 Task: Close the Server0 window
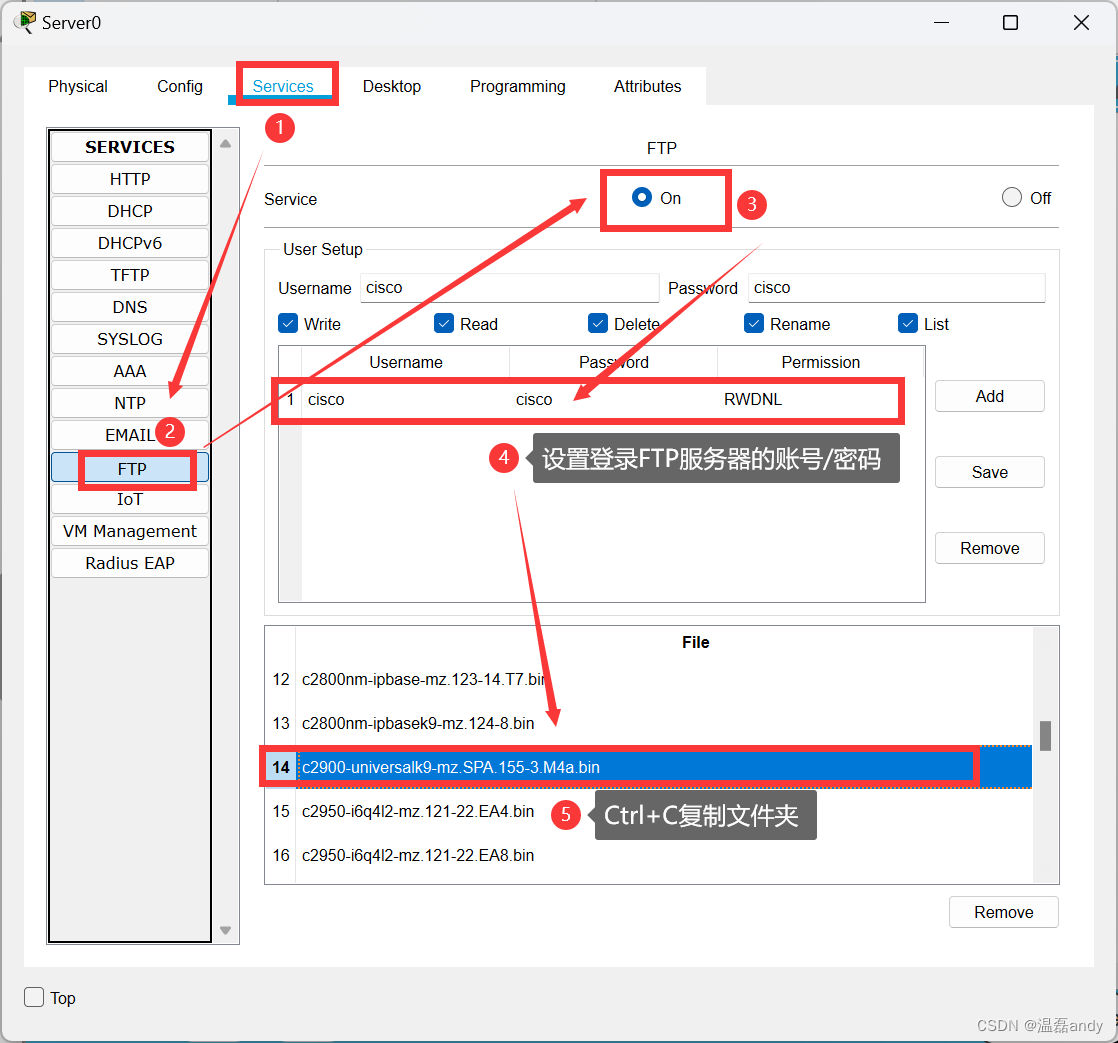[x=1081, y=23]
